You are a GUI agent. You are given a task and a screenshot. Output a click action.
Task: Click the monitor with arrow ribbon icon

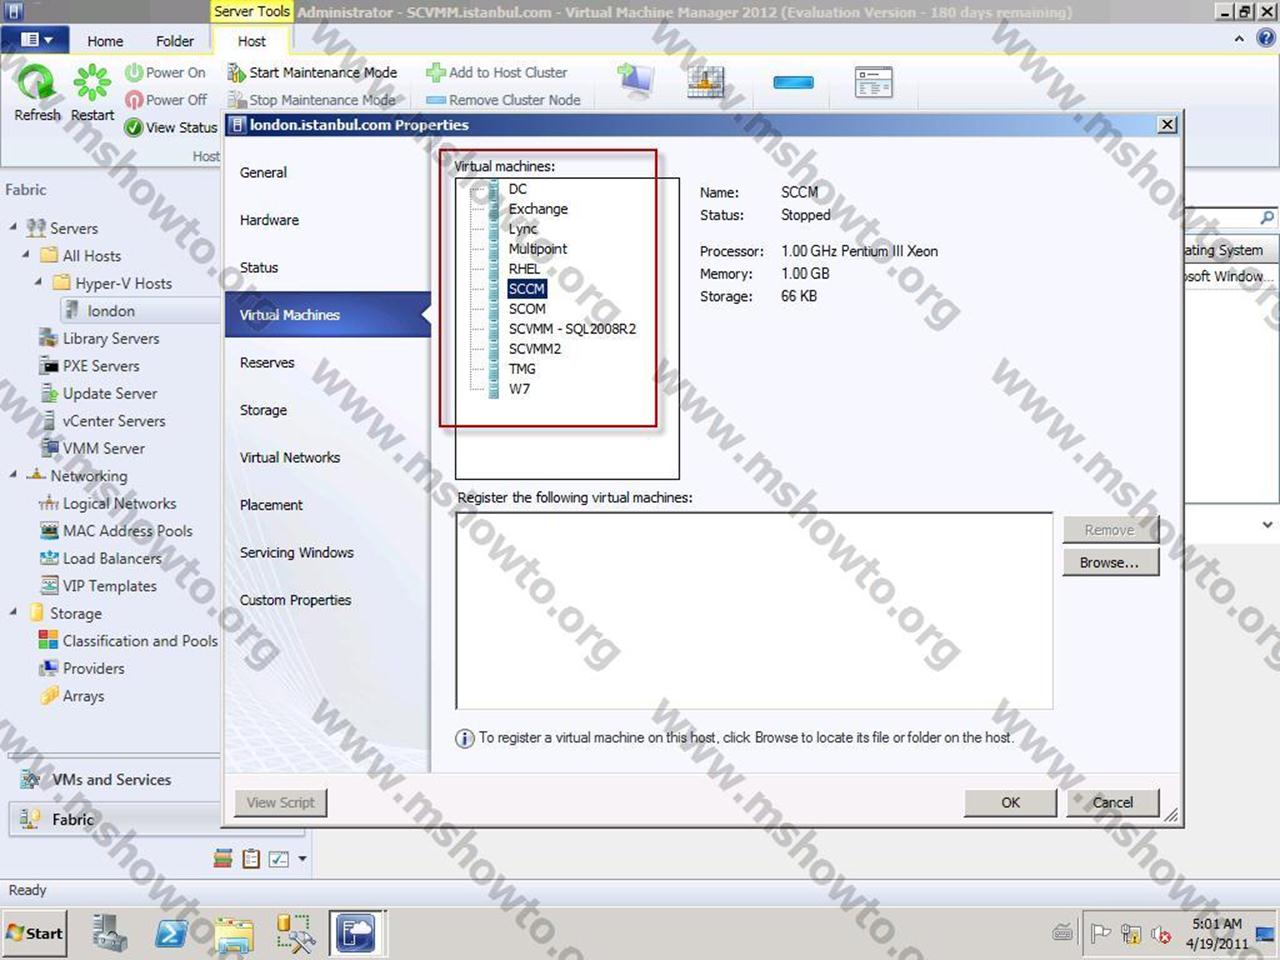[635, 81]
